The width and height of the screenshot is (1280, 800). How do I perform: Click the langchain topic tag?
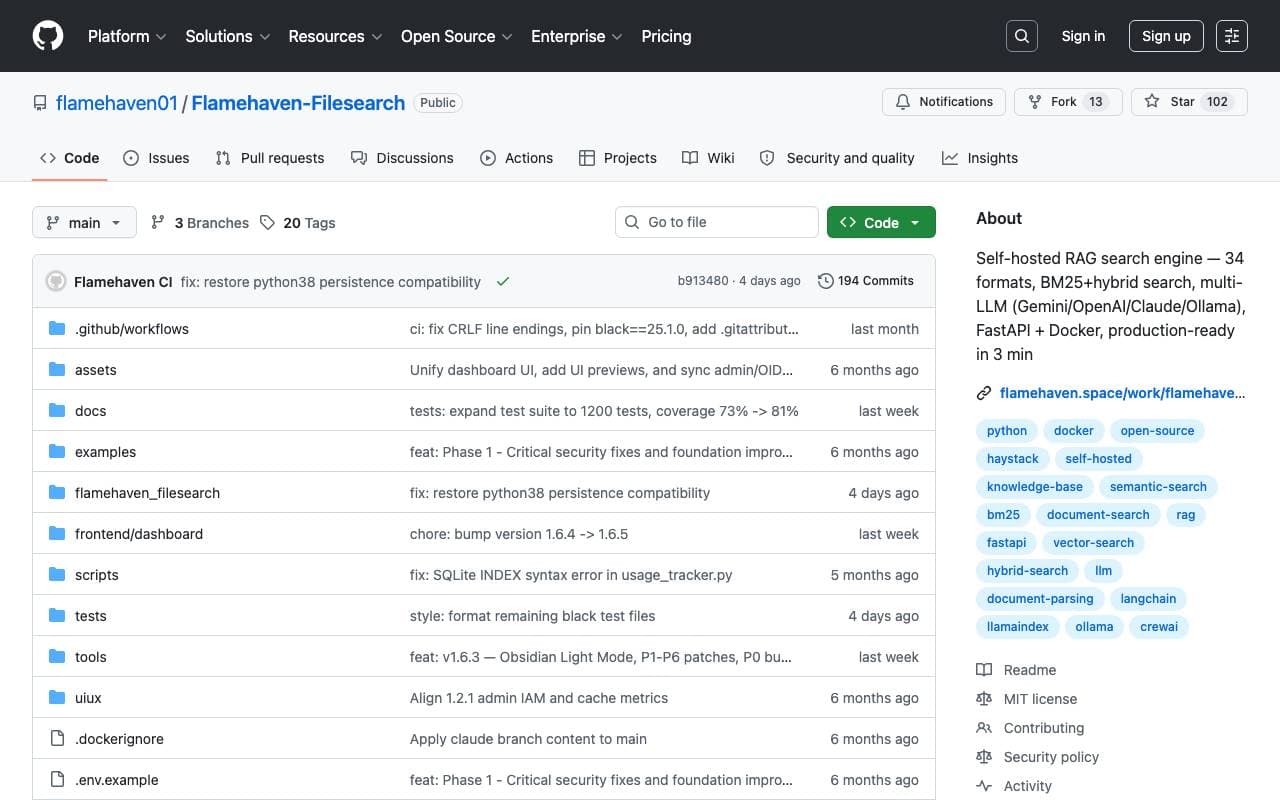(1148, 599)
